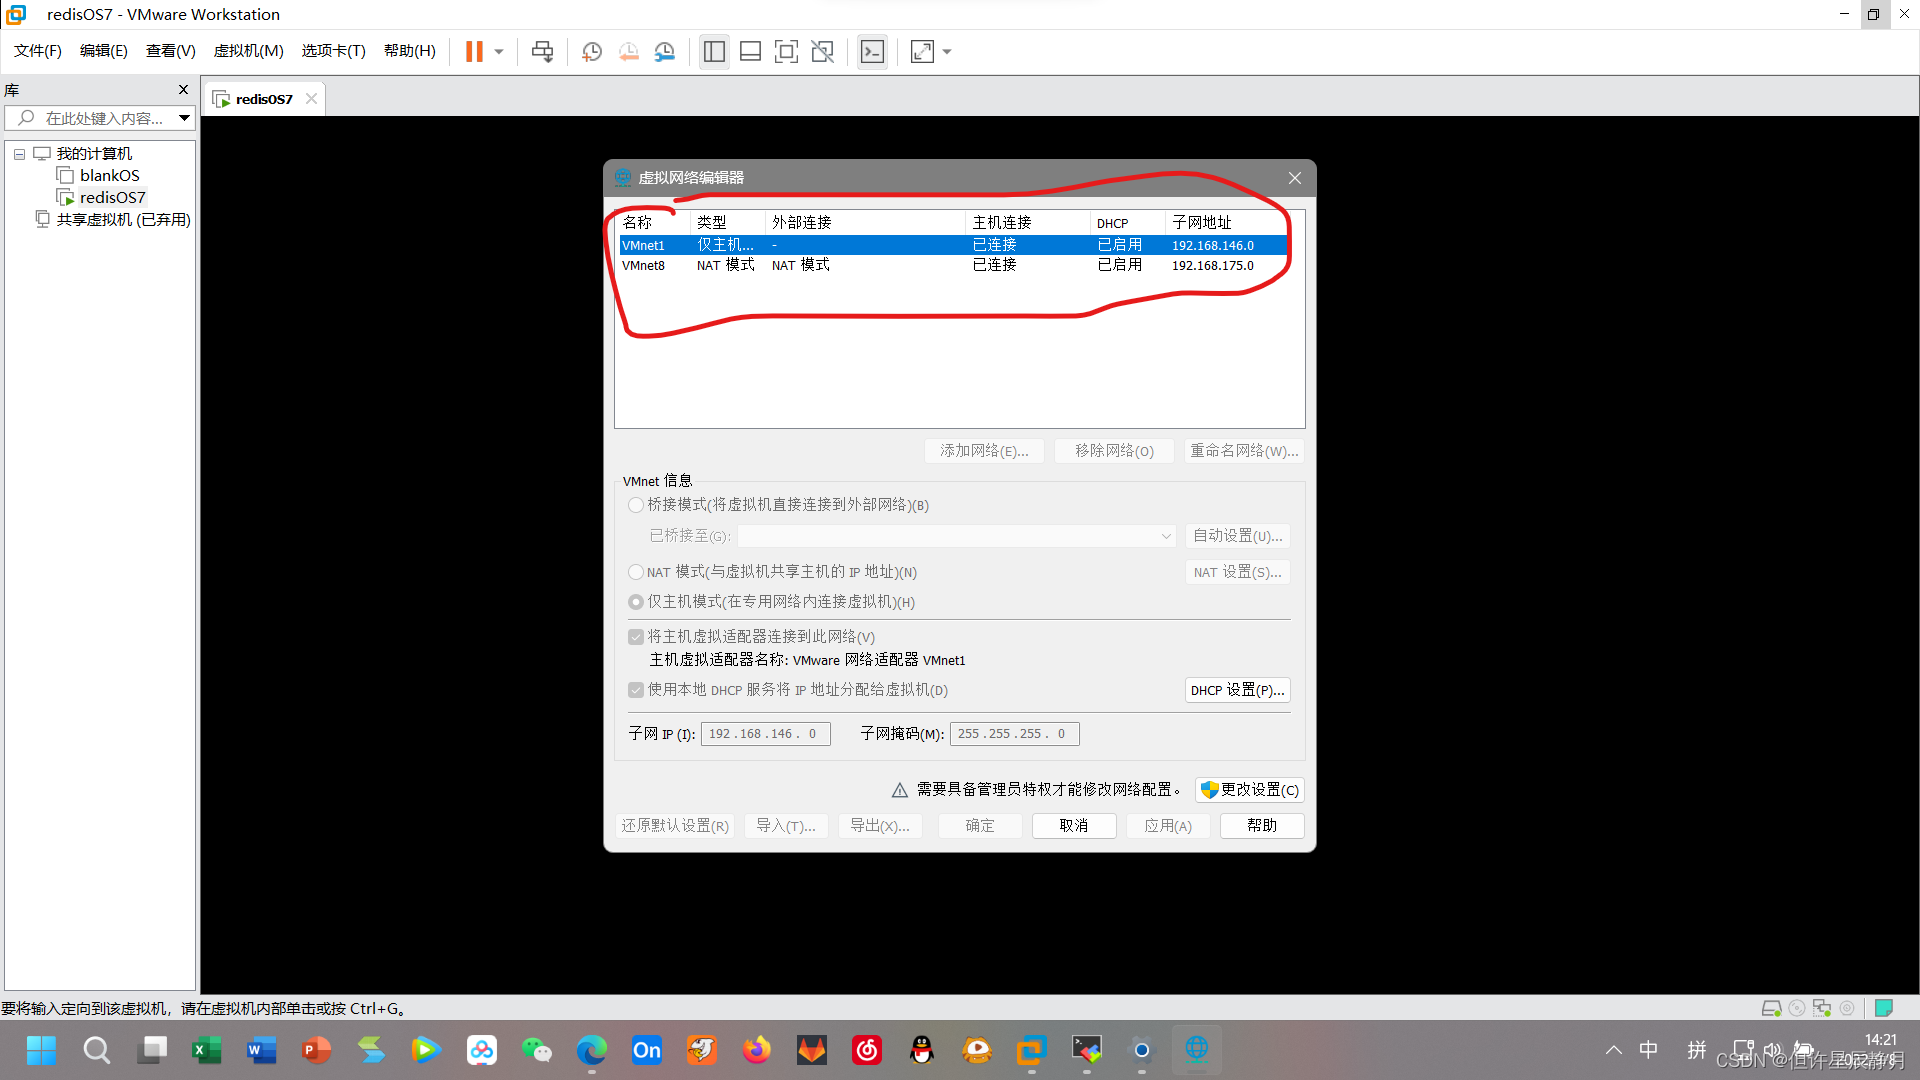The height and width of the screenshot is (1080, 1920).
Task: Toggle 使用本地 DHCP 服务 checkbox
Action: pyautogui.click(x=635, y=690)
